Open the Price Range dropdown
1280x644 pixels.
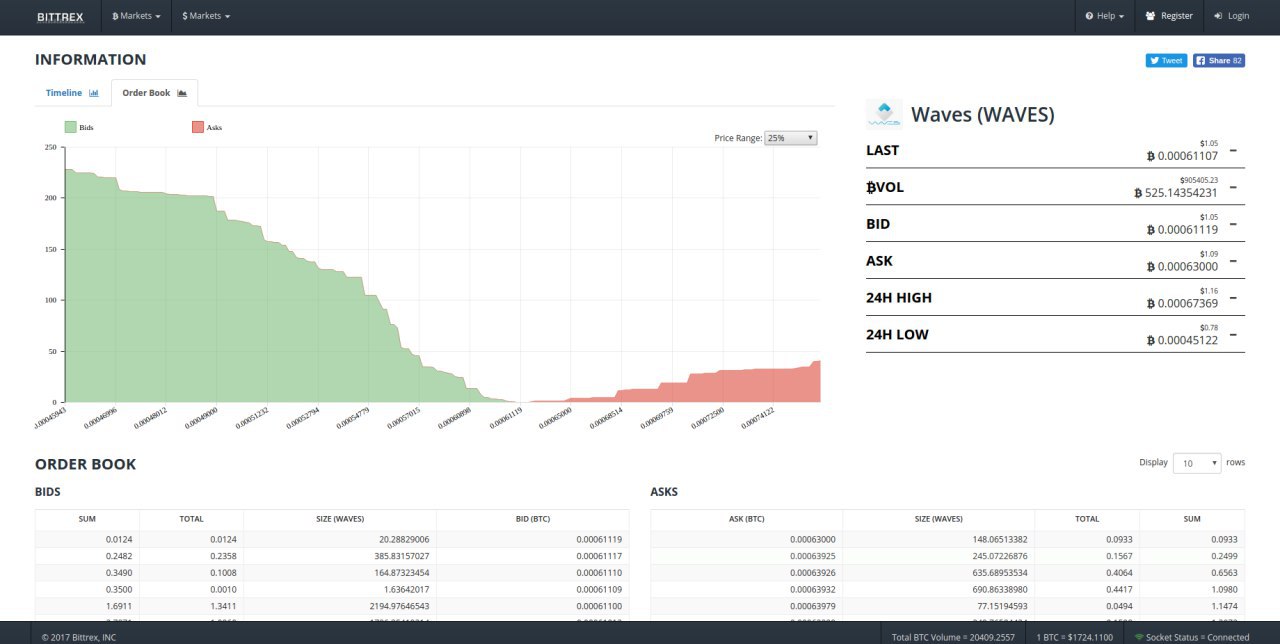click(x=790, y=138)
